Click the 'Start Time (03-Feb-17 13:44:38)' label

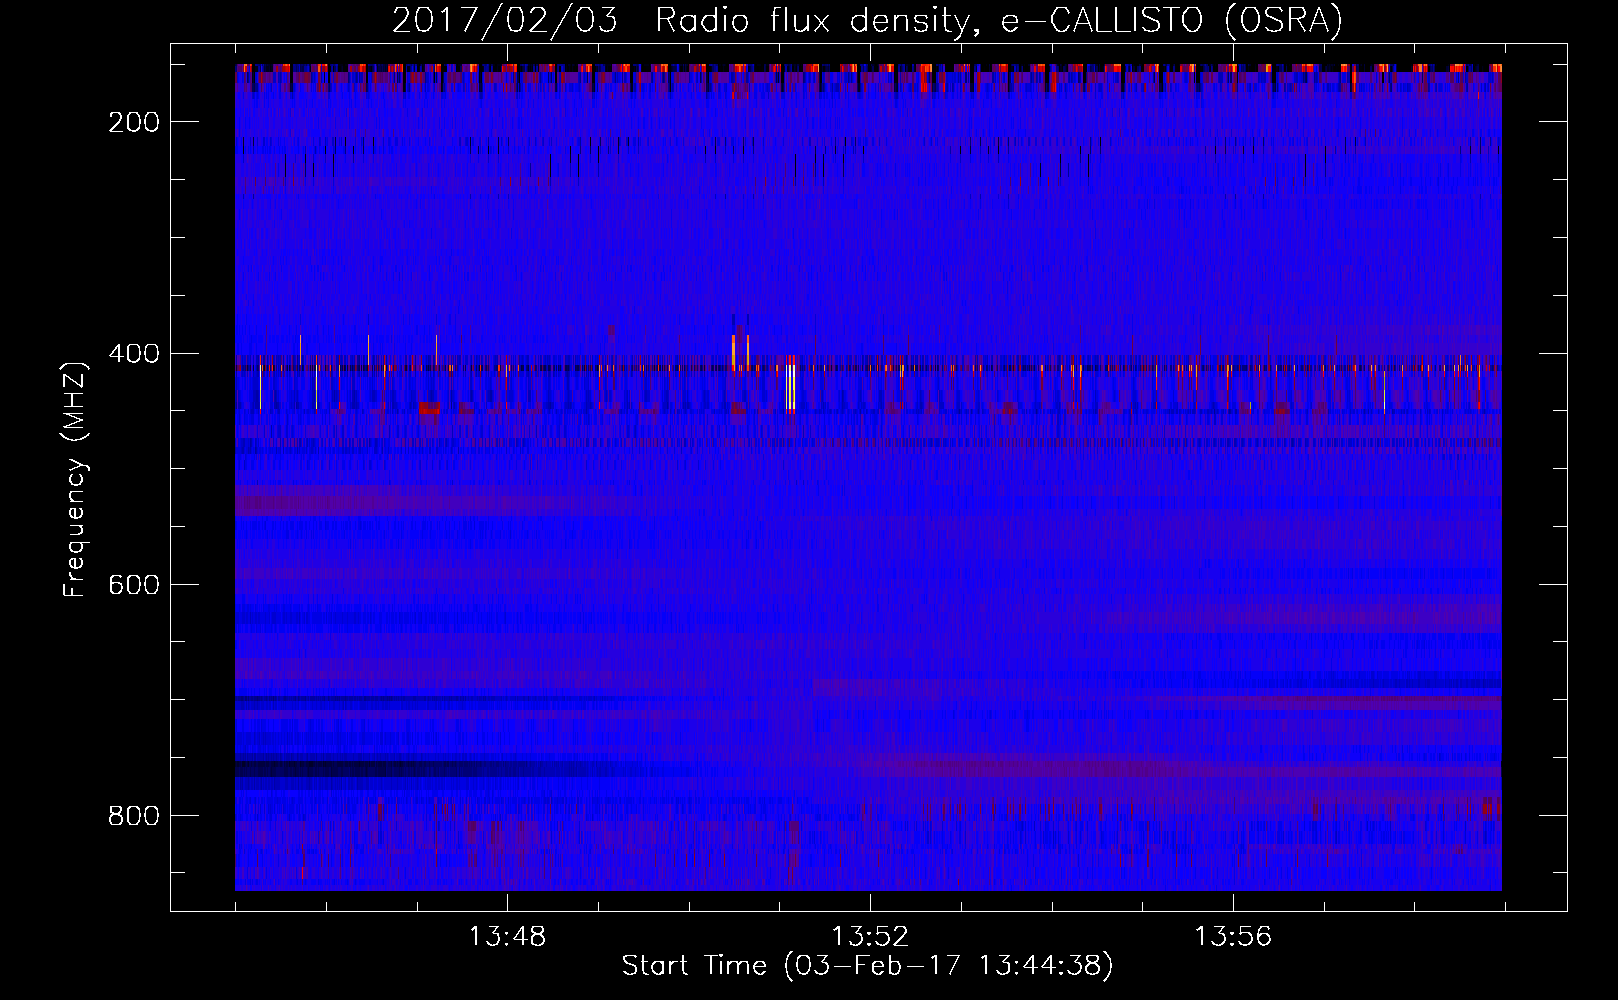click(867, 966)
